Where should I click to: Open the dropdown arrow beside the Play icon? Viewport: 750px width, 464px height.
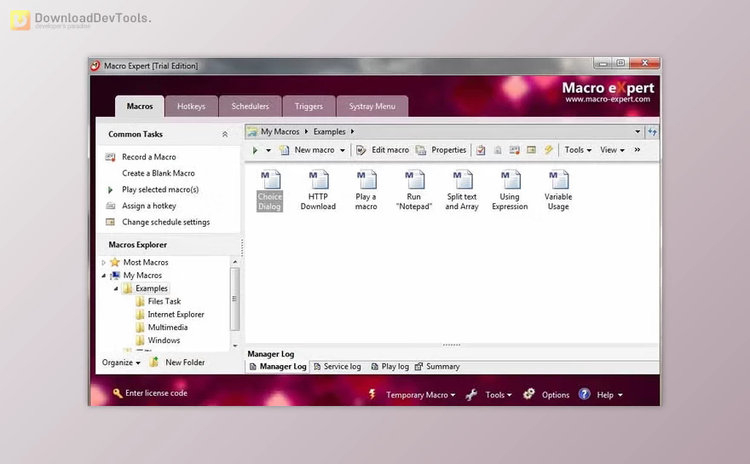(x=268, y=150)
